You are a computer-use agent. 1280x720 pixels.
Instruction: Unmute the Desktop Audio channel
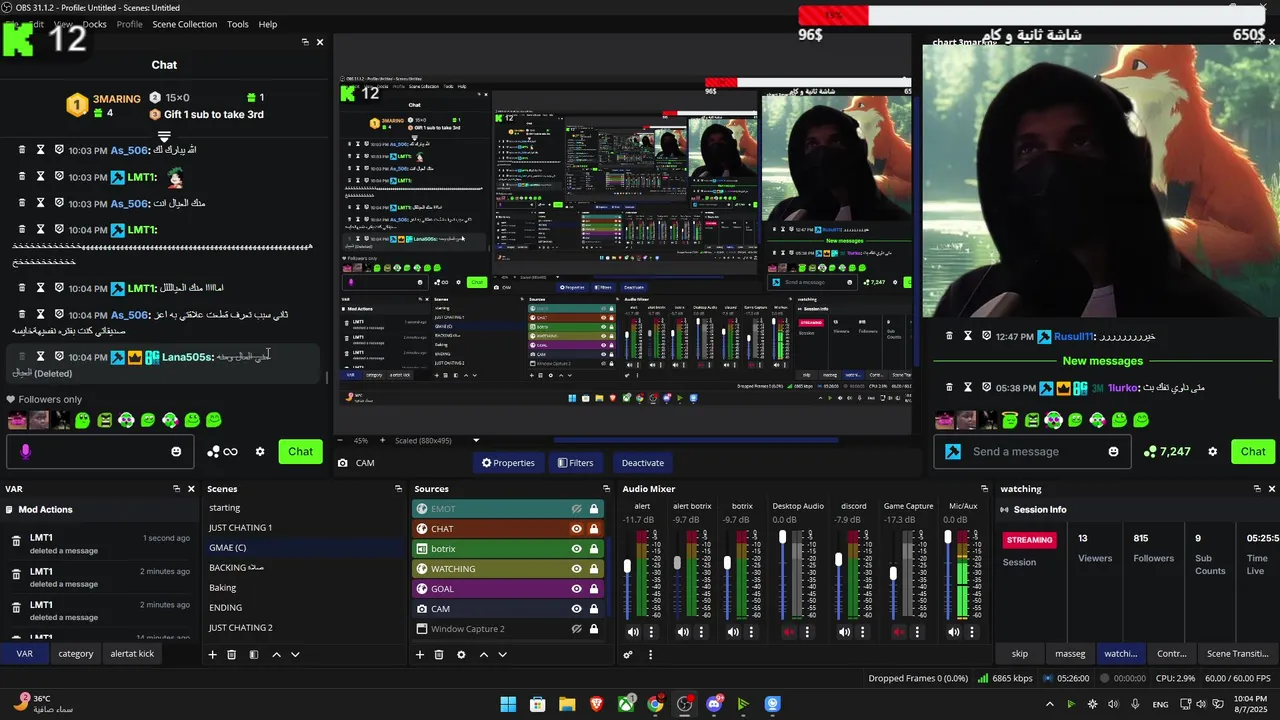789,632
